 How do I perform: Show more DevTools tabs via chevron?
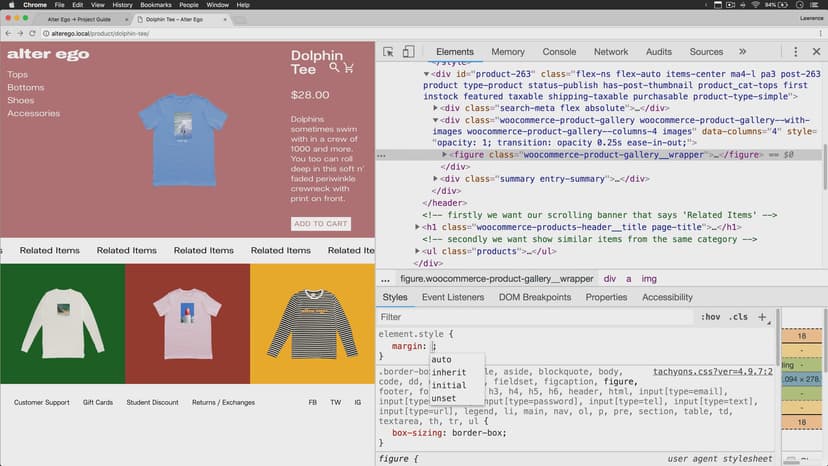742,52
